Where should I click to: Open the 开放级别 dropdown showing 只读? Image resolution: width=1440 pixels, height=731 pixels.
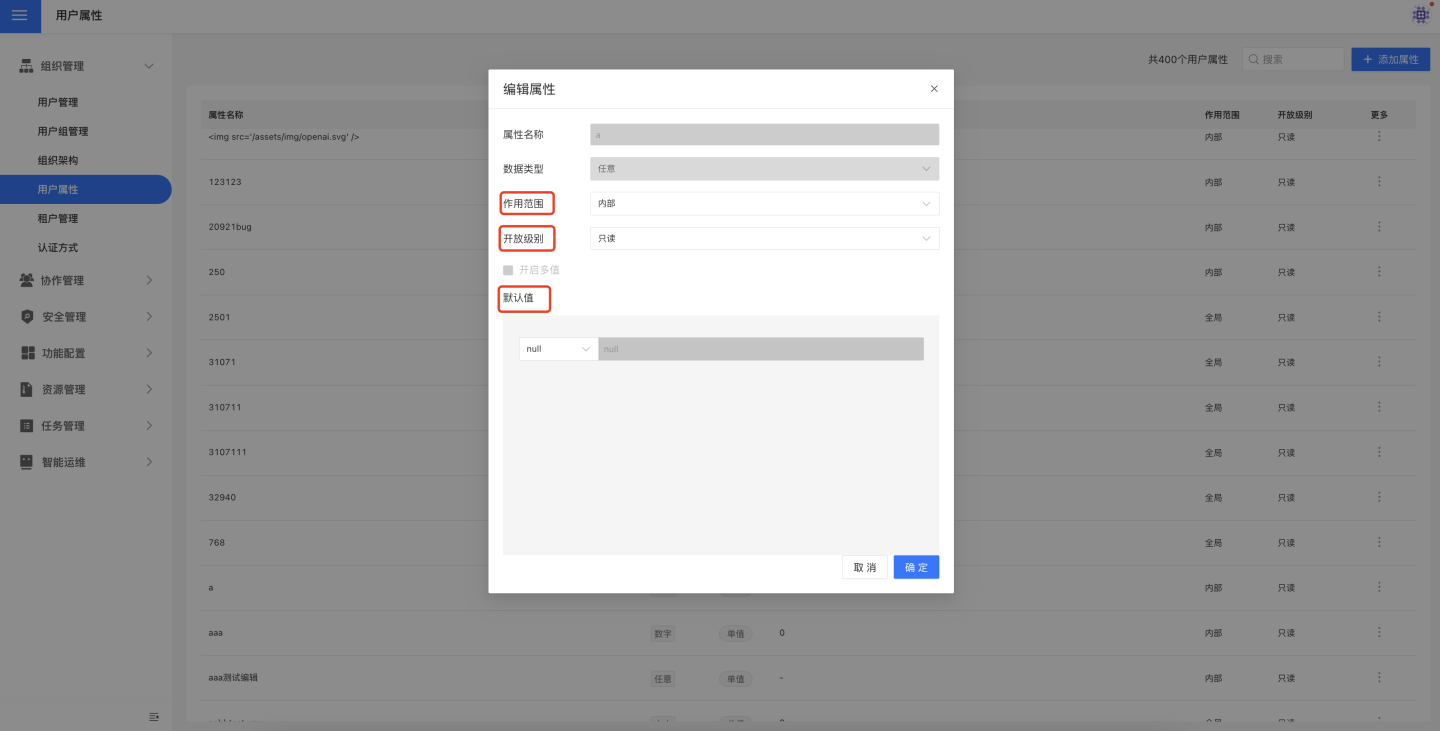[x=765, y=238]
